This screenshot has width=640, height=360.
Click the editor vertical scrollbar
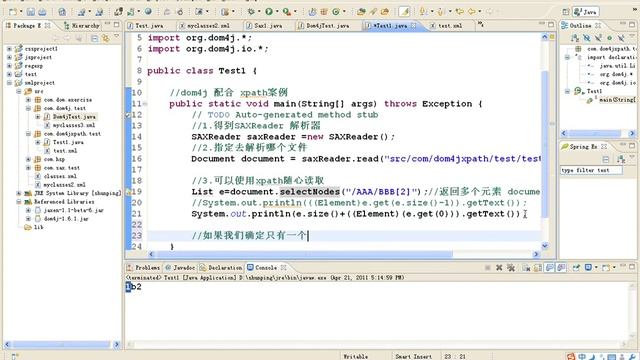tap(544, 144)
